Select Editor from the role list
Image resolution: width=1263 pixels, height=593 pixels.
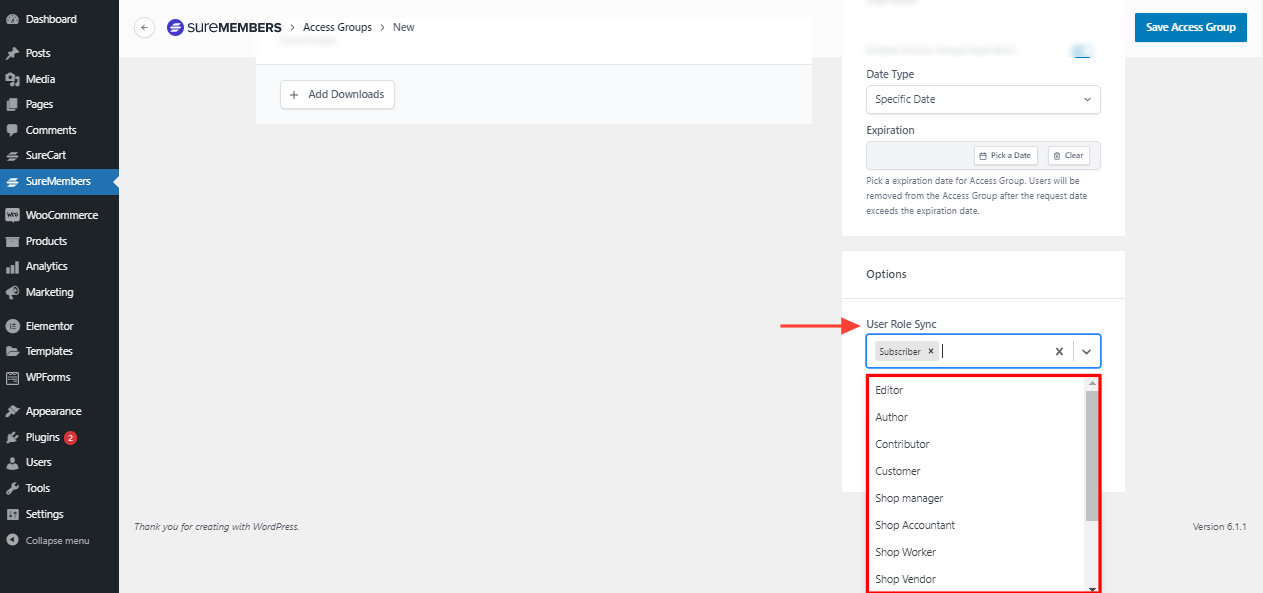coord(889,390)
